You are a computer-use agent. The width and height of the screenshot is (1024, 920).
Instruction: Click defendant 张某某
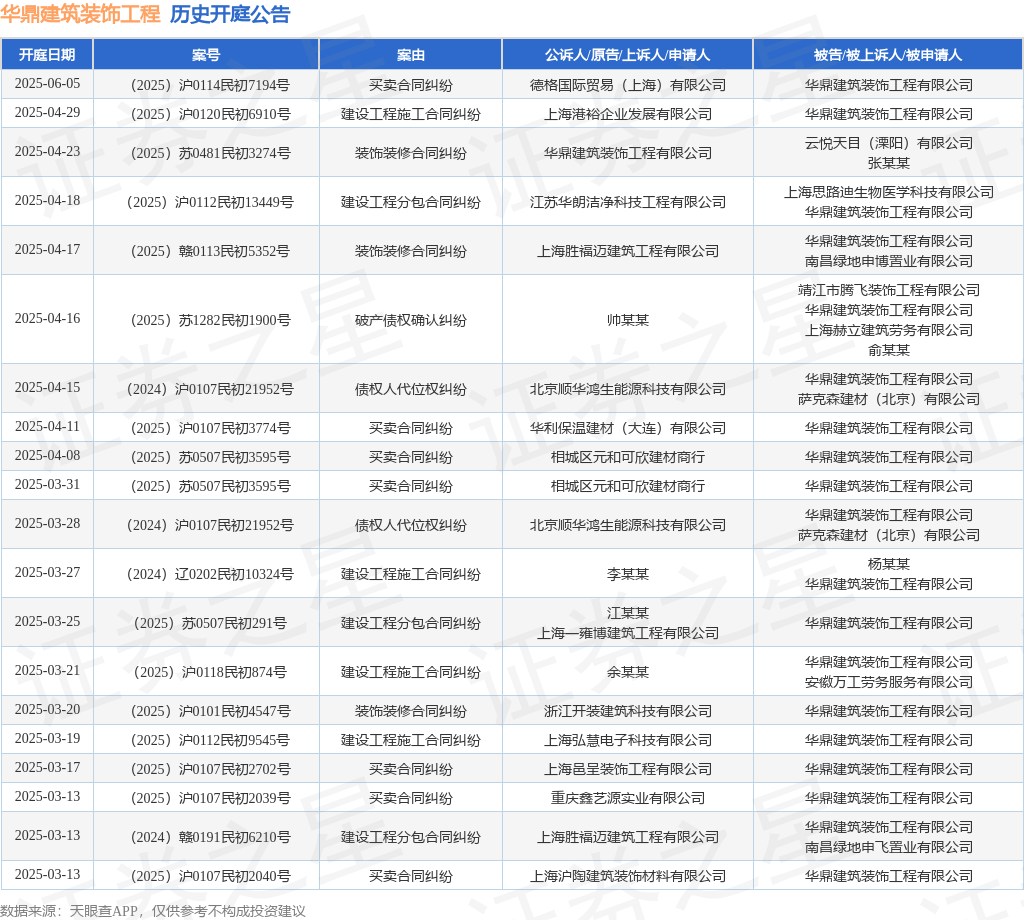tap(888, 163)
